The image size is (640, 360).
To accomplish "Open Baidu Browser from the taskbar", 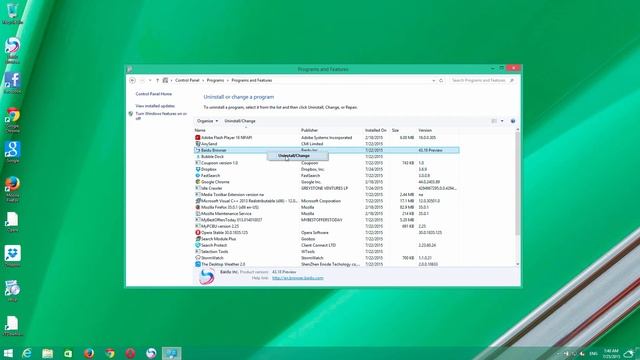I will tap(151, 353).
